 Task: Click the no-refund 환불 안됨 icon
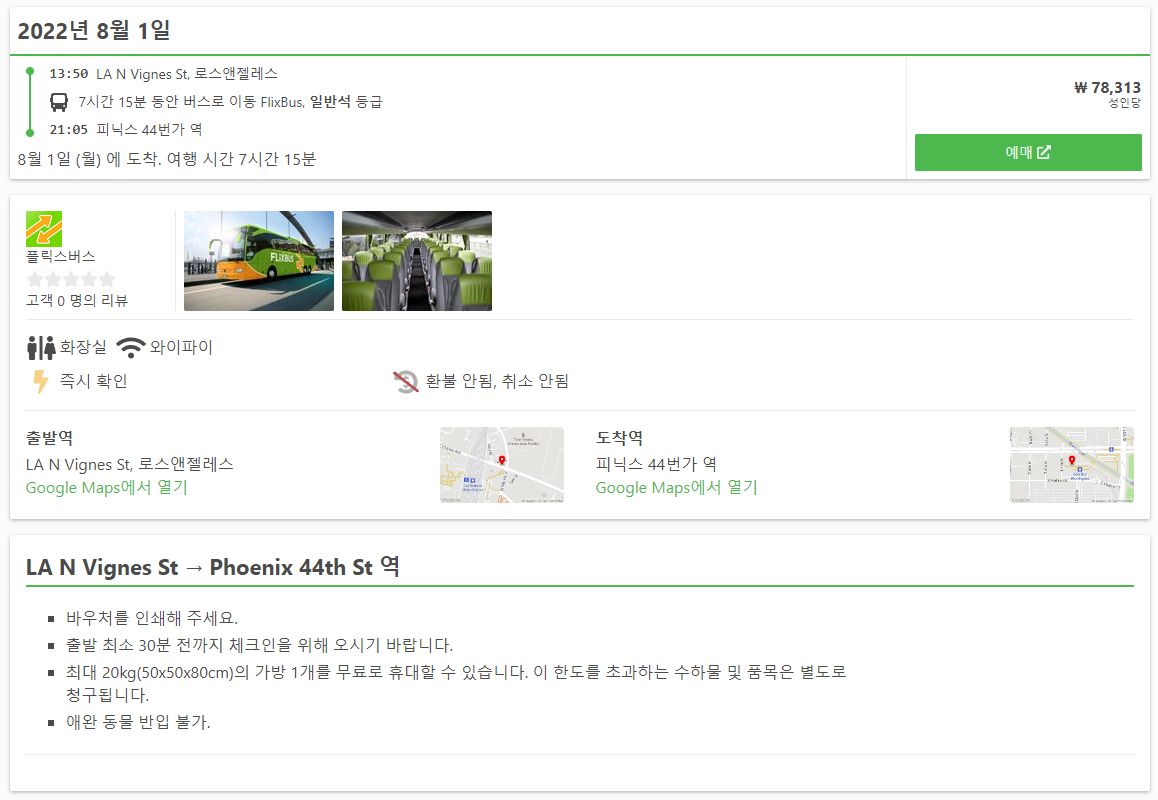[x=405, y=381]
